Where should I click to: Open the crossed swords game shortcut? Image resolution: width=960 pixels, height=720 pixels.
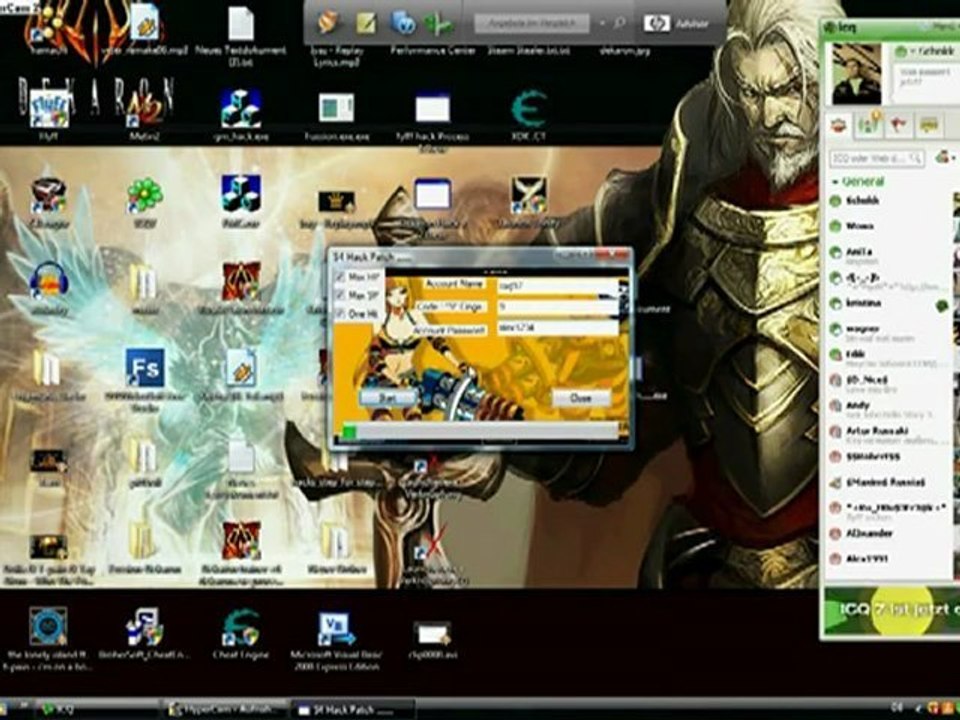[528, 202]
